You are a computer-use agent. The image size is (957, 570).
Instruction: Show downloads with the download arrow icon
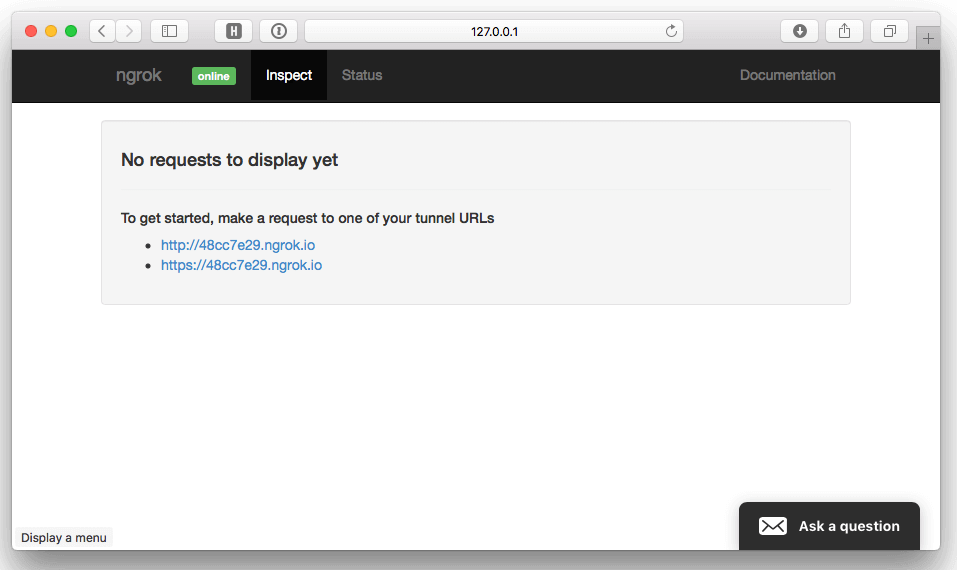(x=800, y=31)
